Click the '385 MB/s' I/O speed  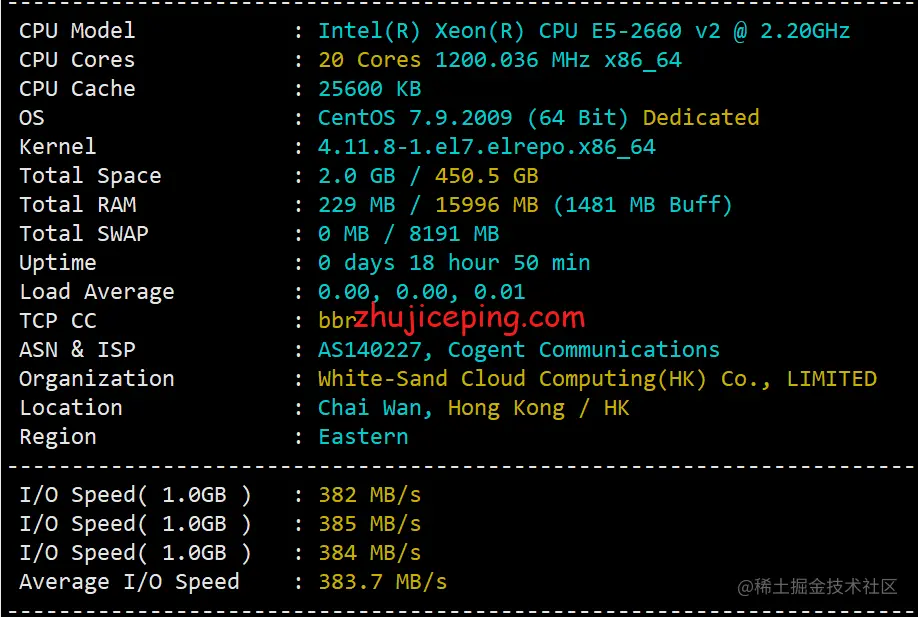pos(369,524)
